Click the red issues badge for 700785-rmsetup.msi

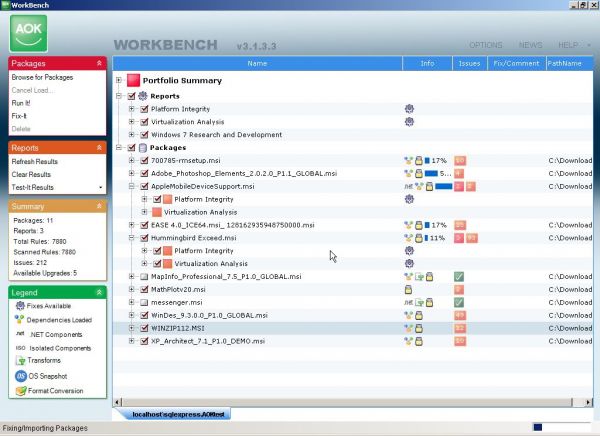click(x=460, y=160)
